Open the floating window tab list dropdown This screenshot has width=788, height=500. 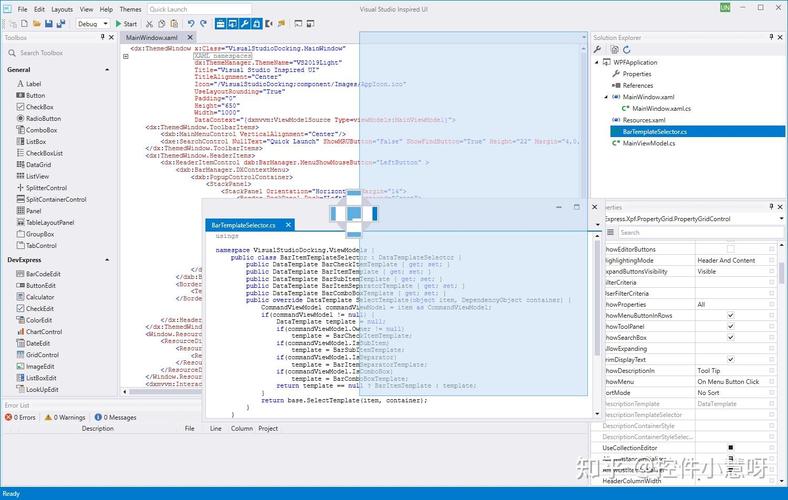598,225
